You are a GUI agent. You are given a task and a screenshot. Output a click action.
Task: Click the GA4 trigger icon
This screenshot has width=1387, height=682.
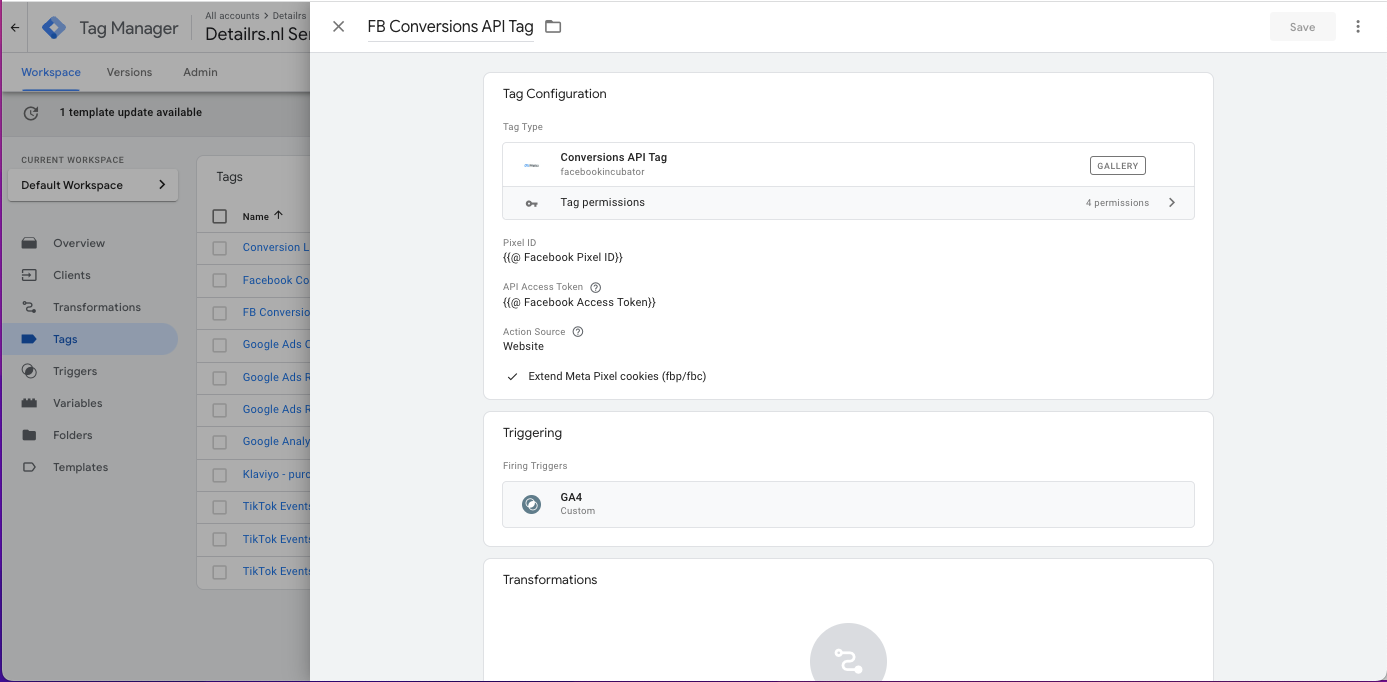tap(532, 504)
